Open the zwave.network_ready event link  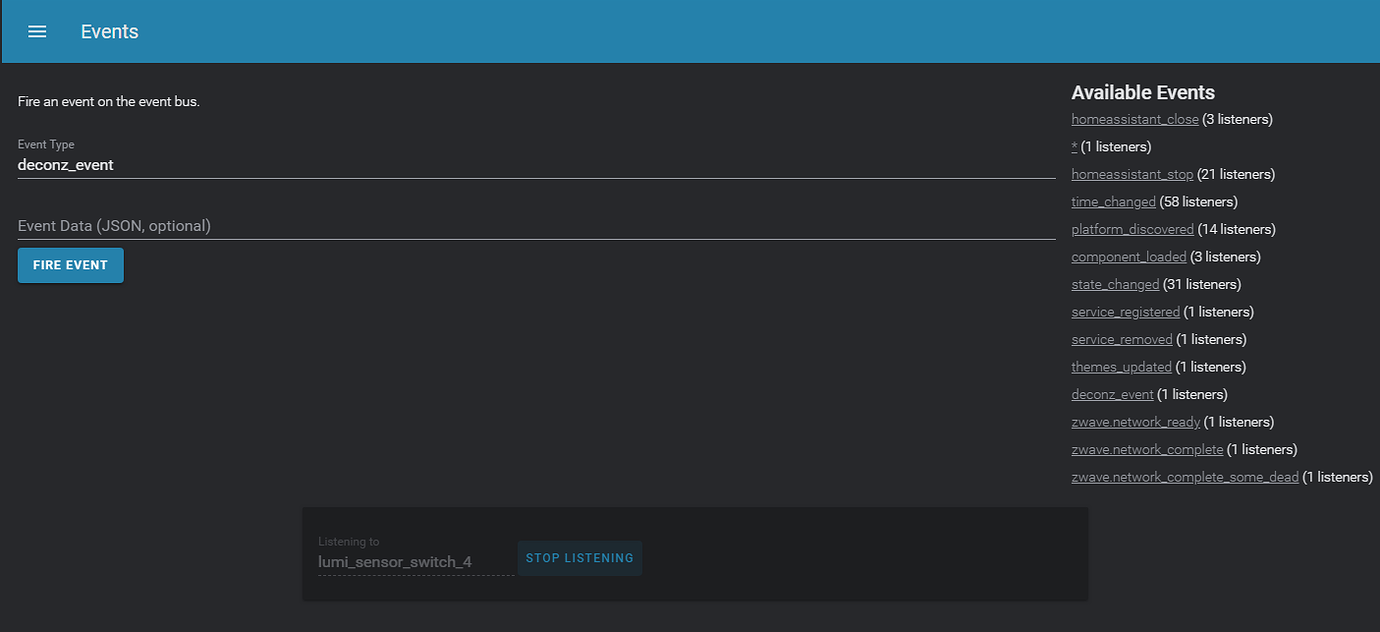click(x=1135, y=421)
